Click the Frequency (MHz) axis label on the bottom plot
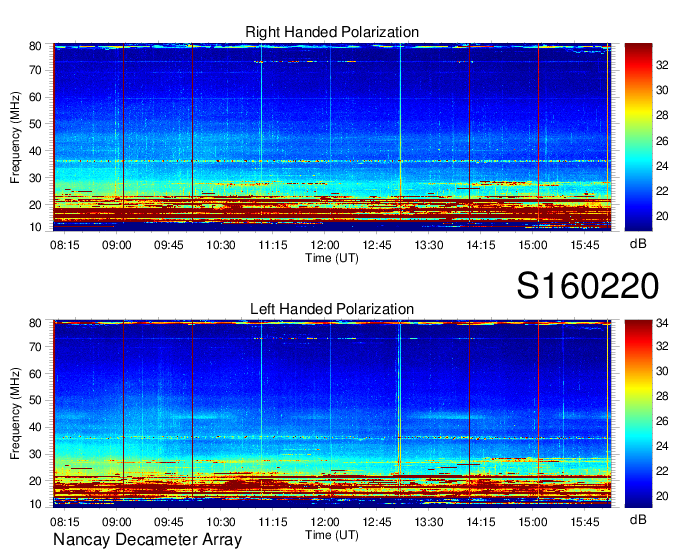This screenshot has width=680, height=552. click(x=15, y=414)
